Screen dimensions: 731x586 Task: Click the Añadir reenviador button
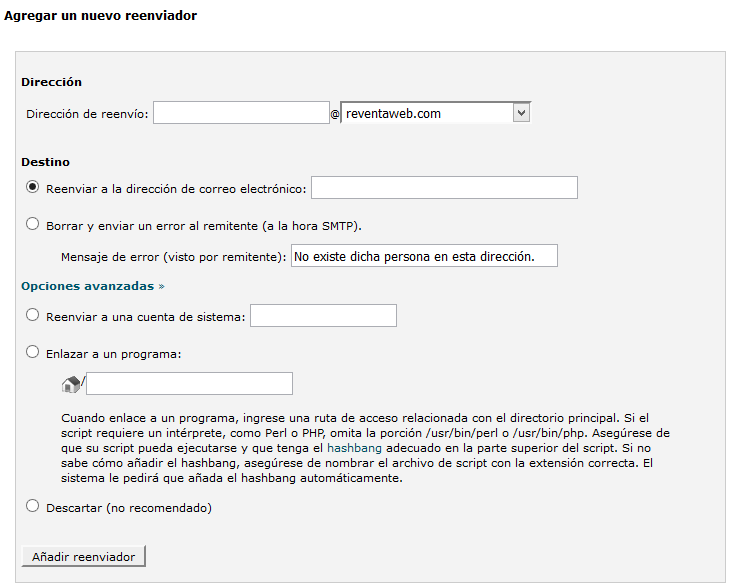click(x=84, y=556)
